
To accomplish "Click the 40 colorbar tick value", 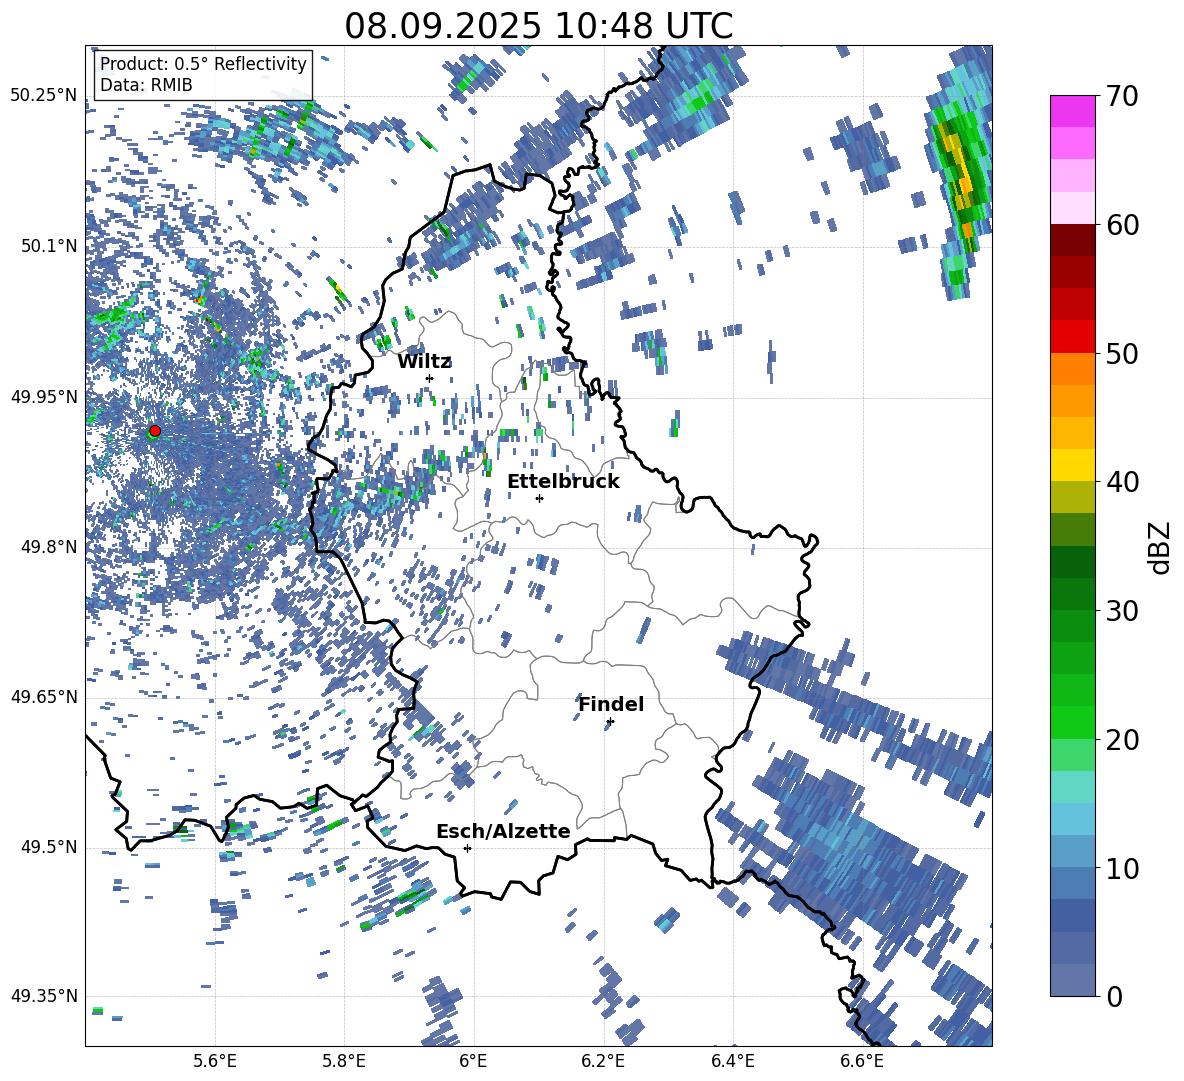I will click(x=1122, y=482).
